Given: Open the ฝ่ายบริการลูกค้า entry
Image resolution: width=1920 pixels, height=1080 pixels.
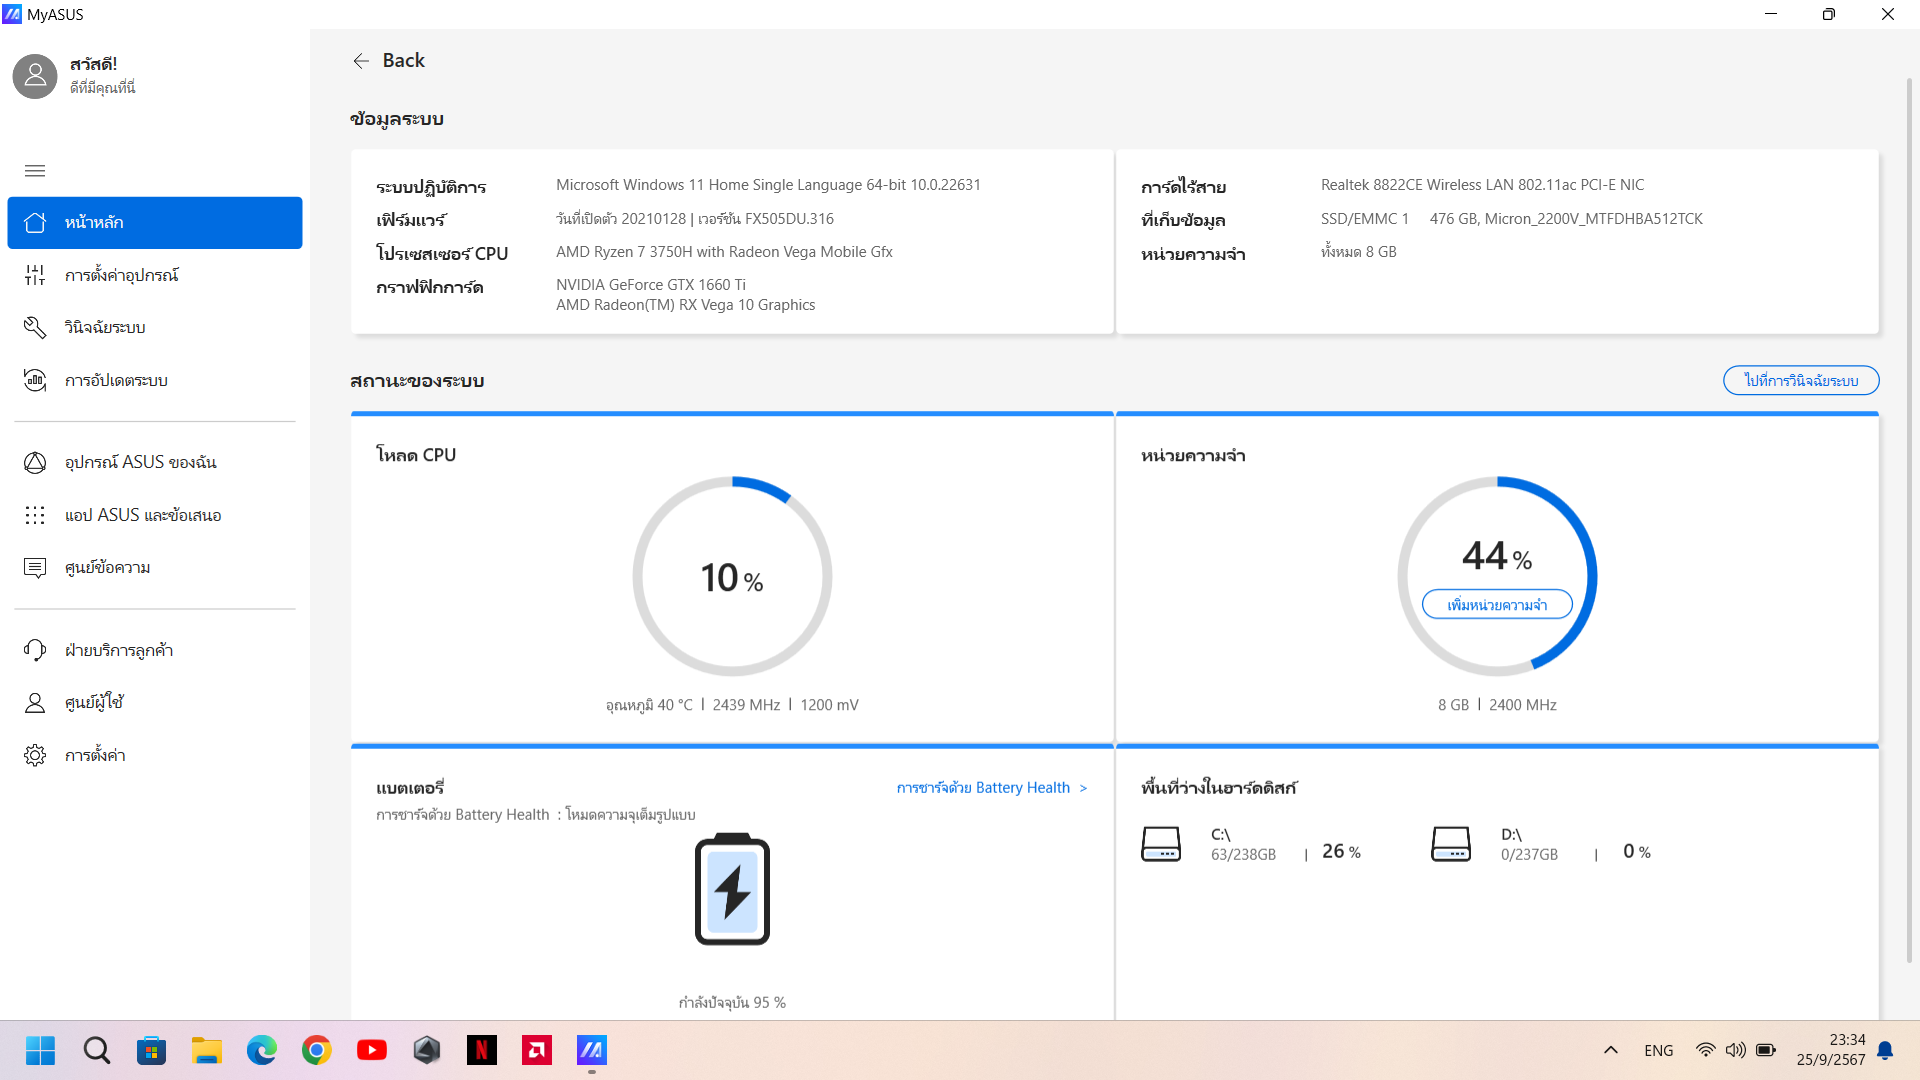Looking at the screenshot, I should pos(155,650).
